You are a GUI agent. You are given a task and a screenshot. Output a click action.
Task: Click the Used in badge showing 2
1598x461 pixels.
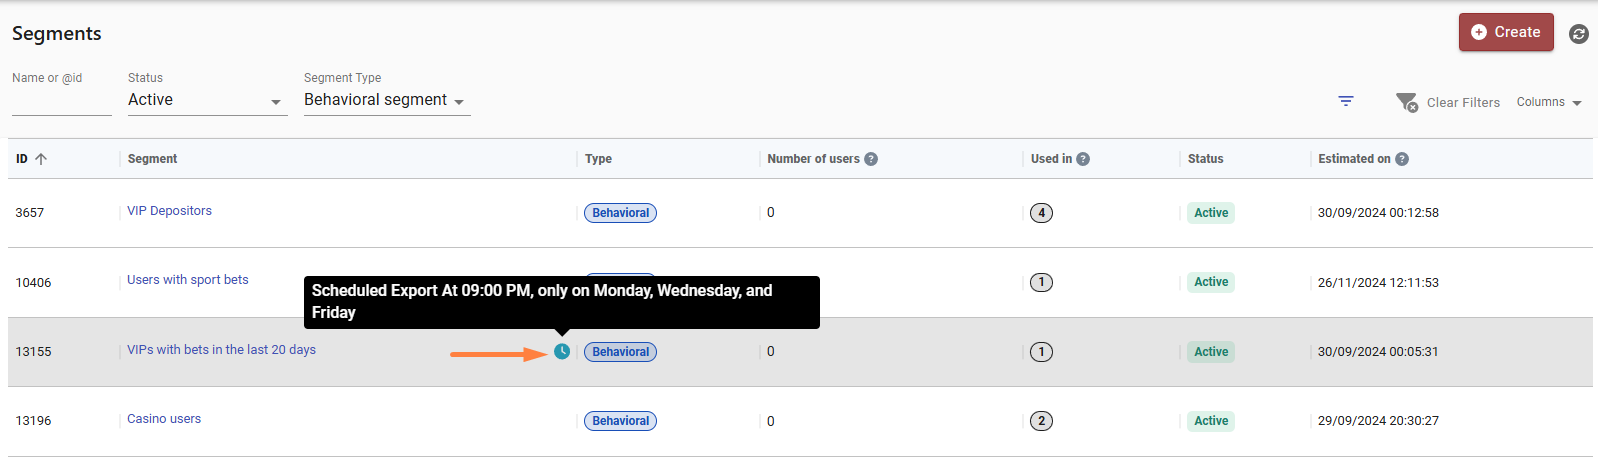pos(1041,421)
